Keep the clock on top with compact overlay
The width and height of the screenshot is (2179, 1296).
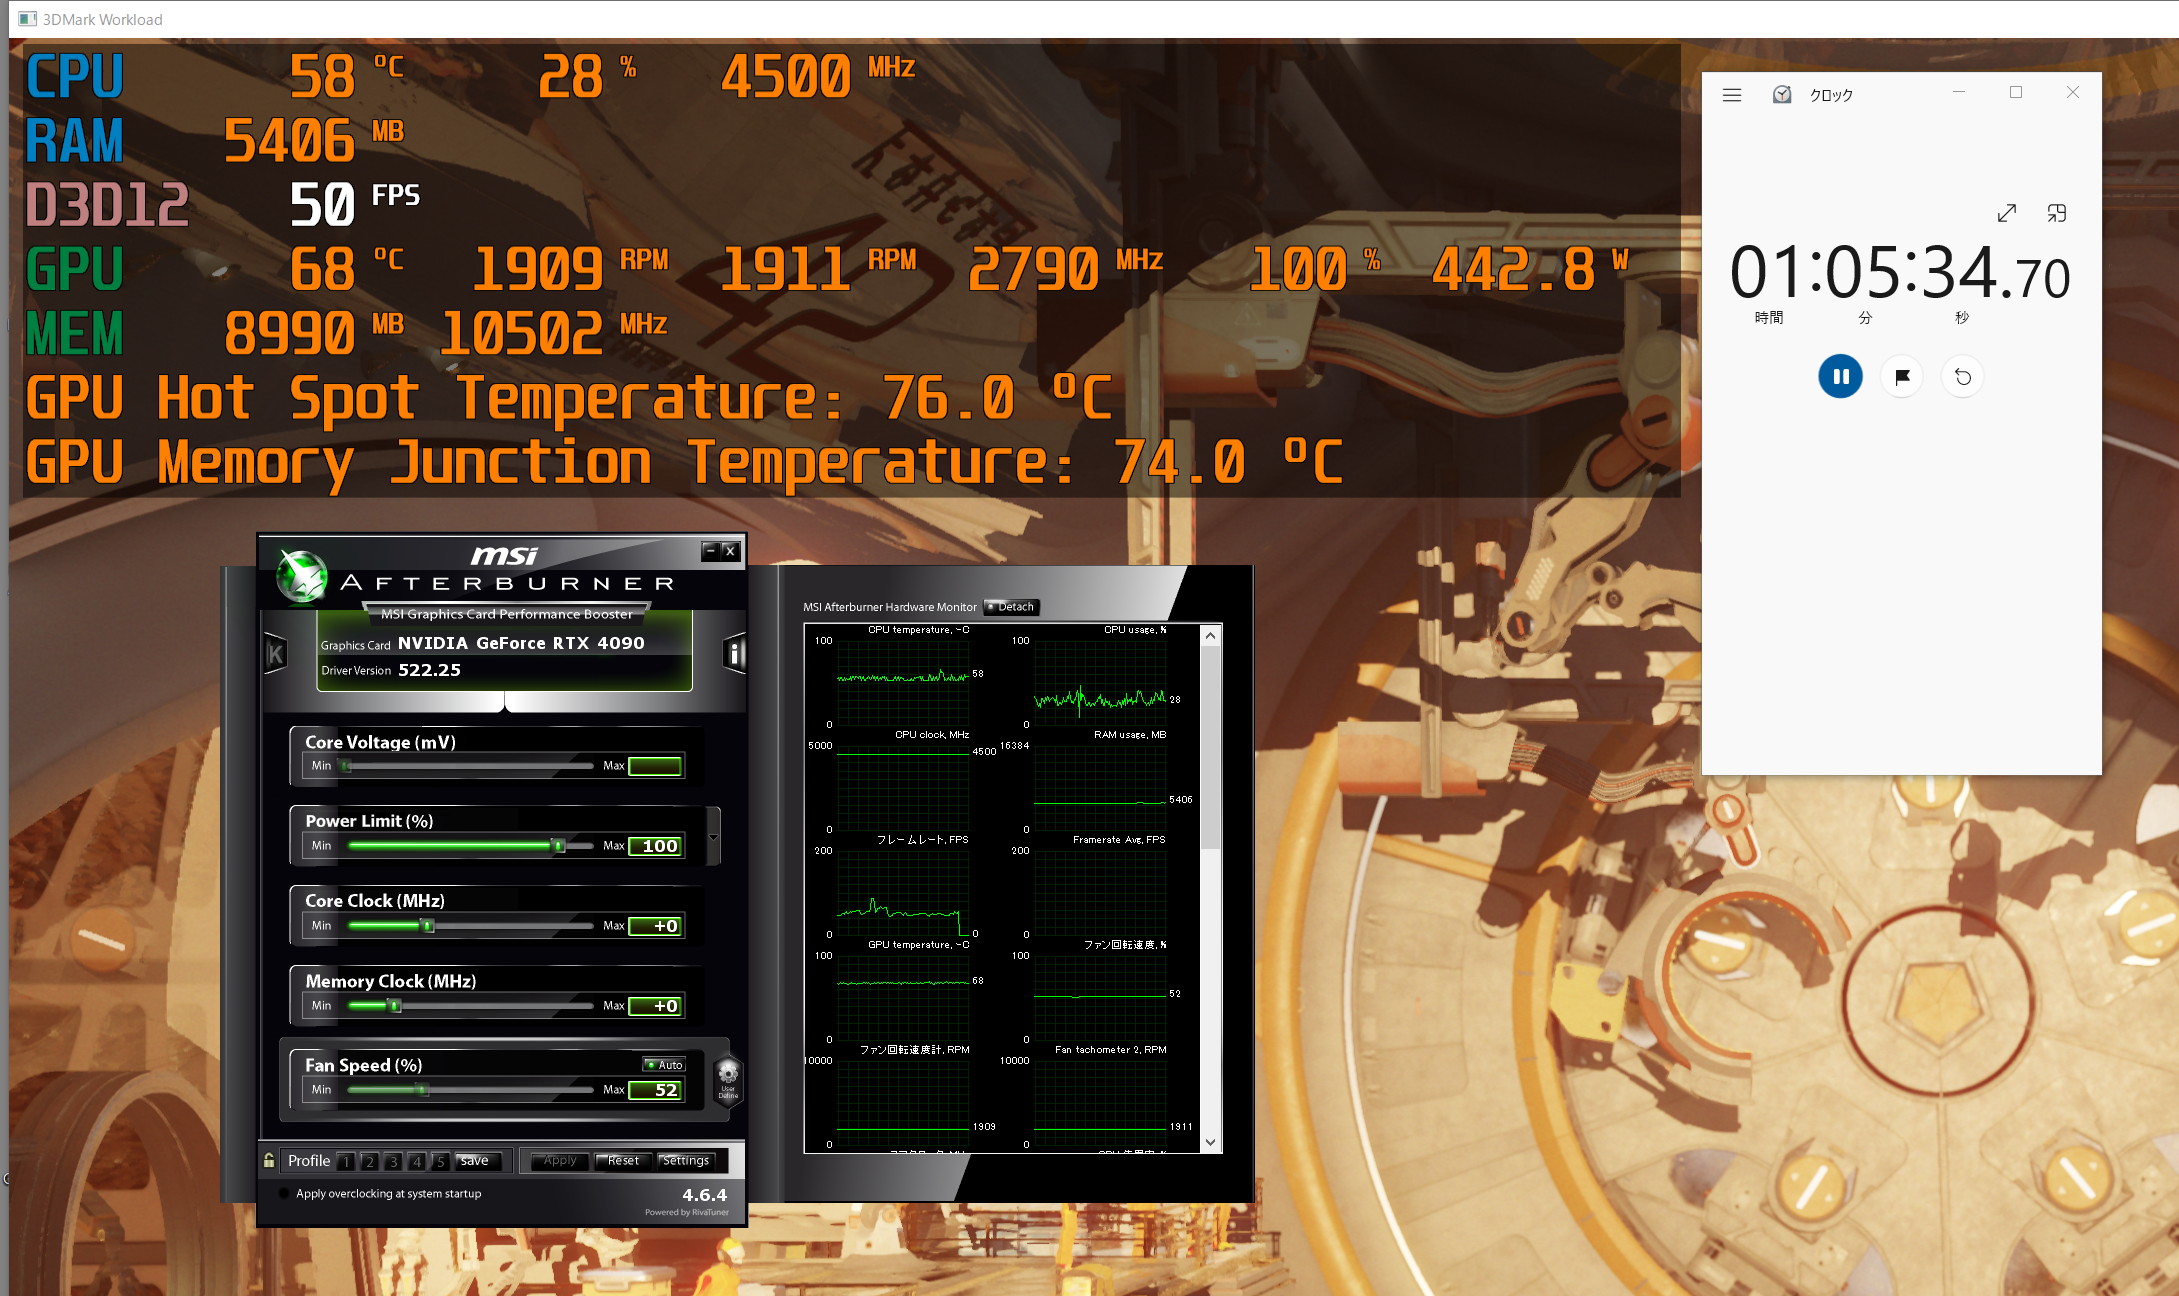pos(2057,213)
